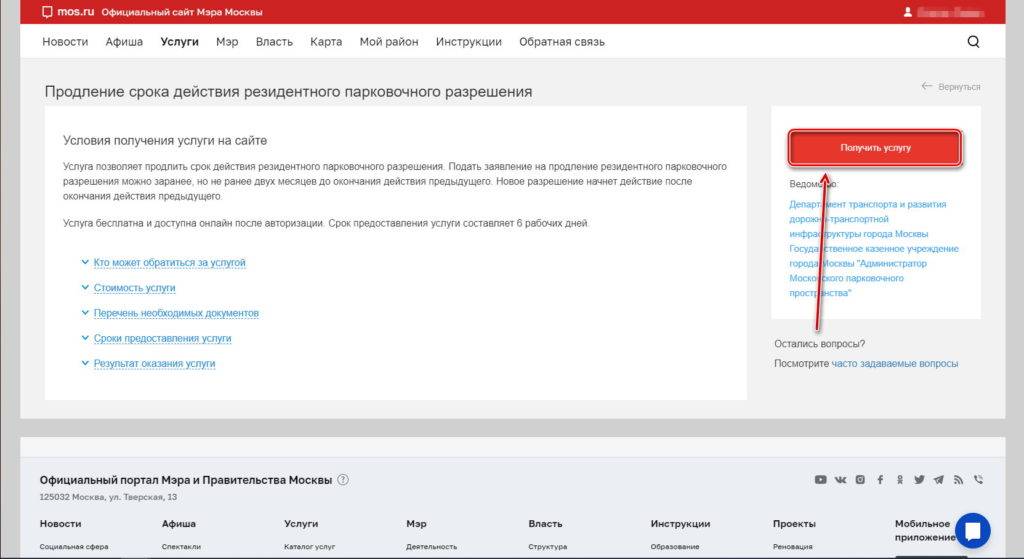This screenshot has height=559, width=1024.
Task: Open the Instagram icon in footer
Action: (860, 480)
